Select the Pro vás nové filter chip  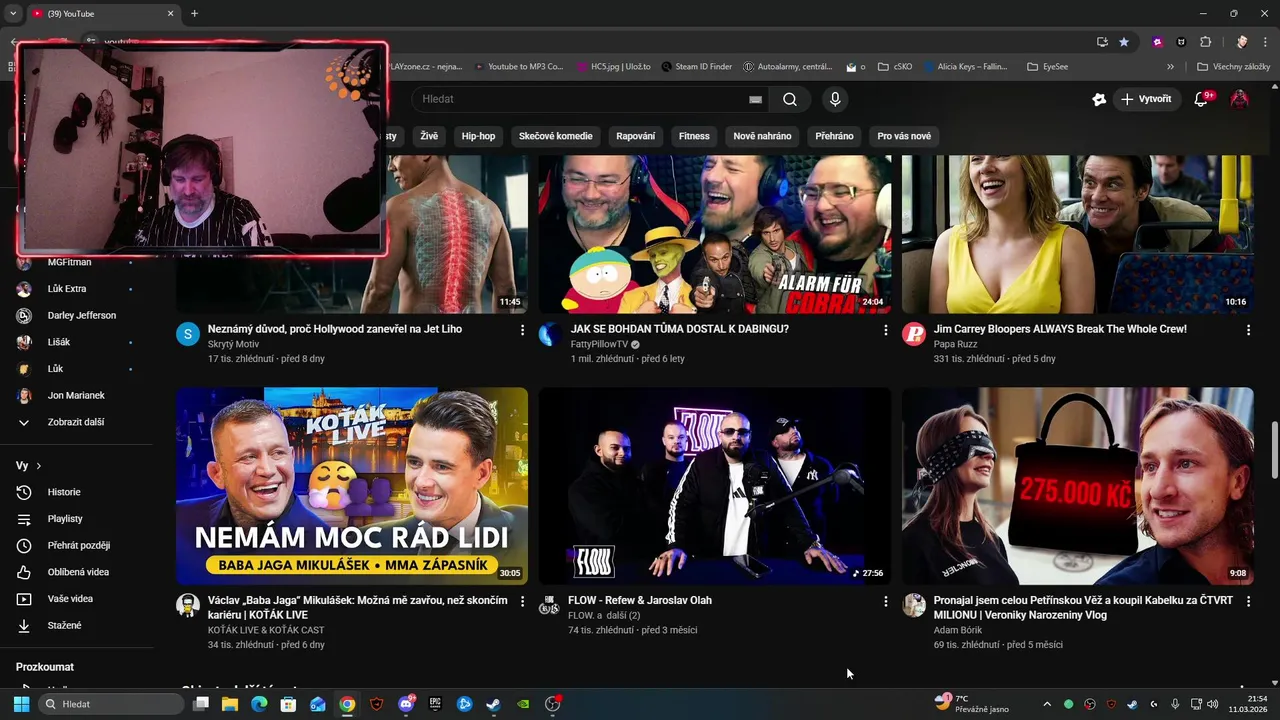pos(904,136)
